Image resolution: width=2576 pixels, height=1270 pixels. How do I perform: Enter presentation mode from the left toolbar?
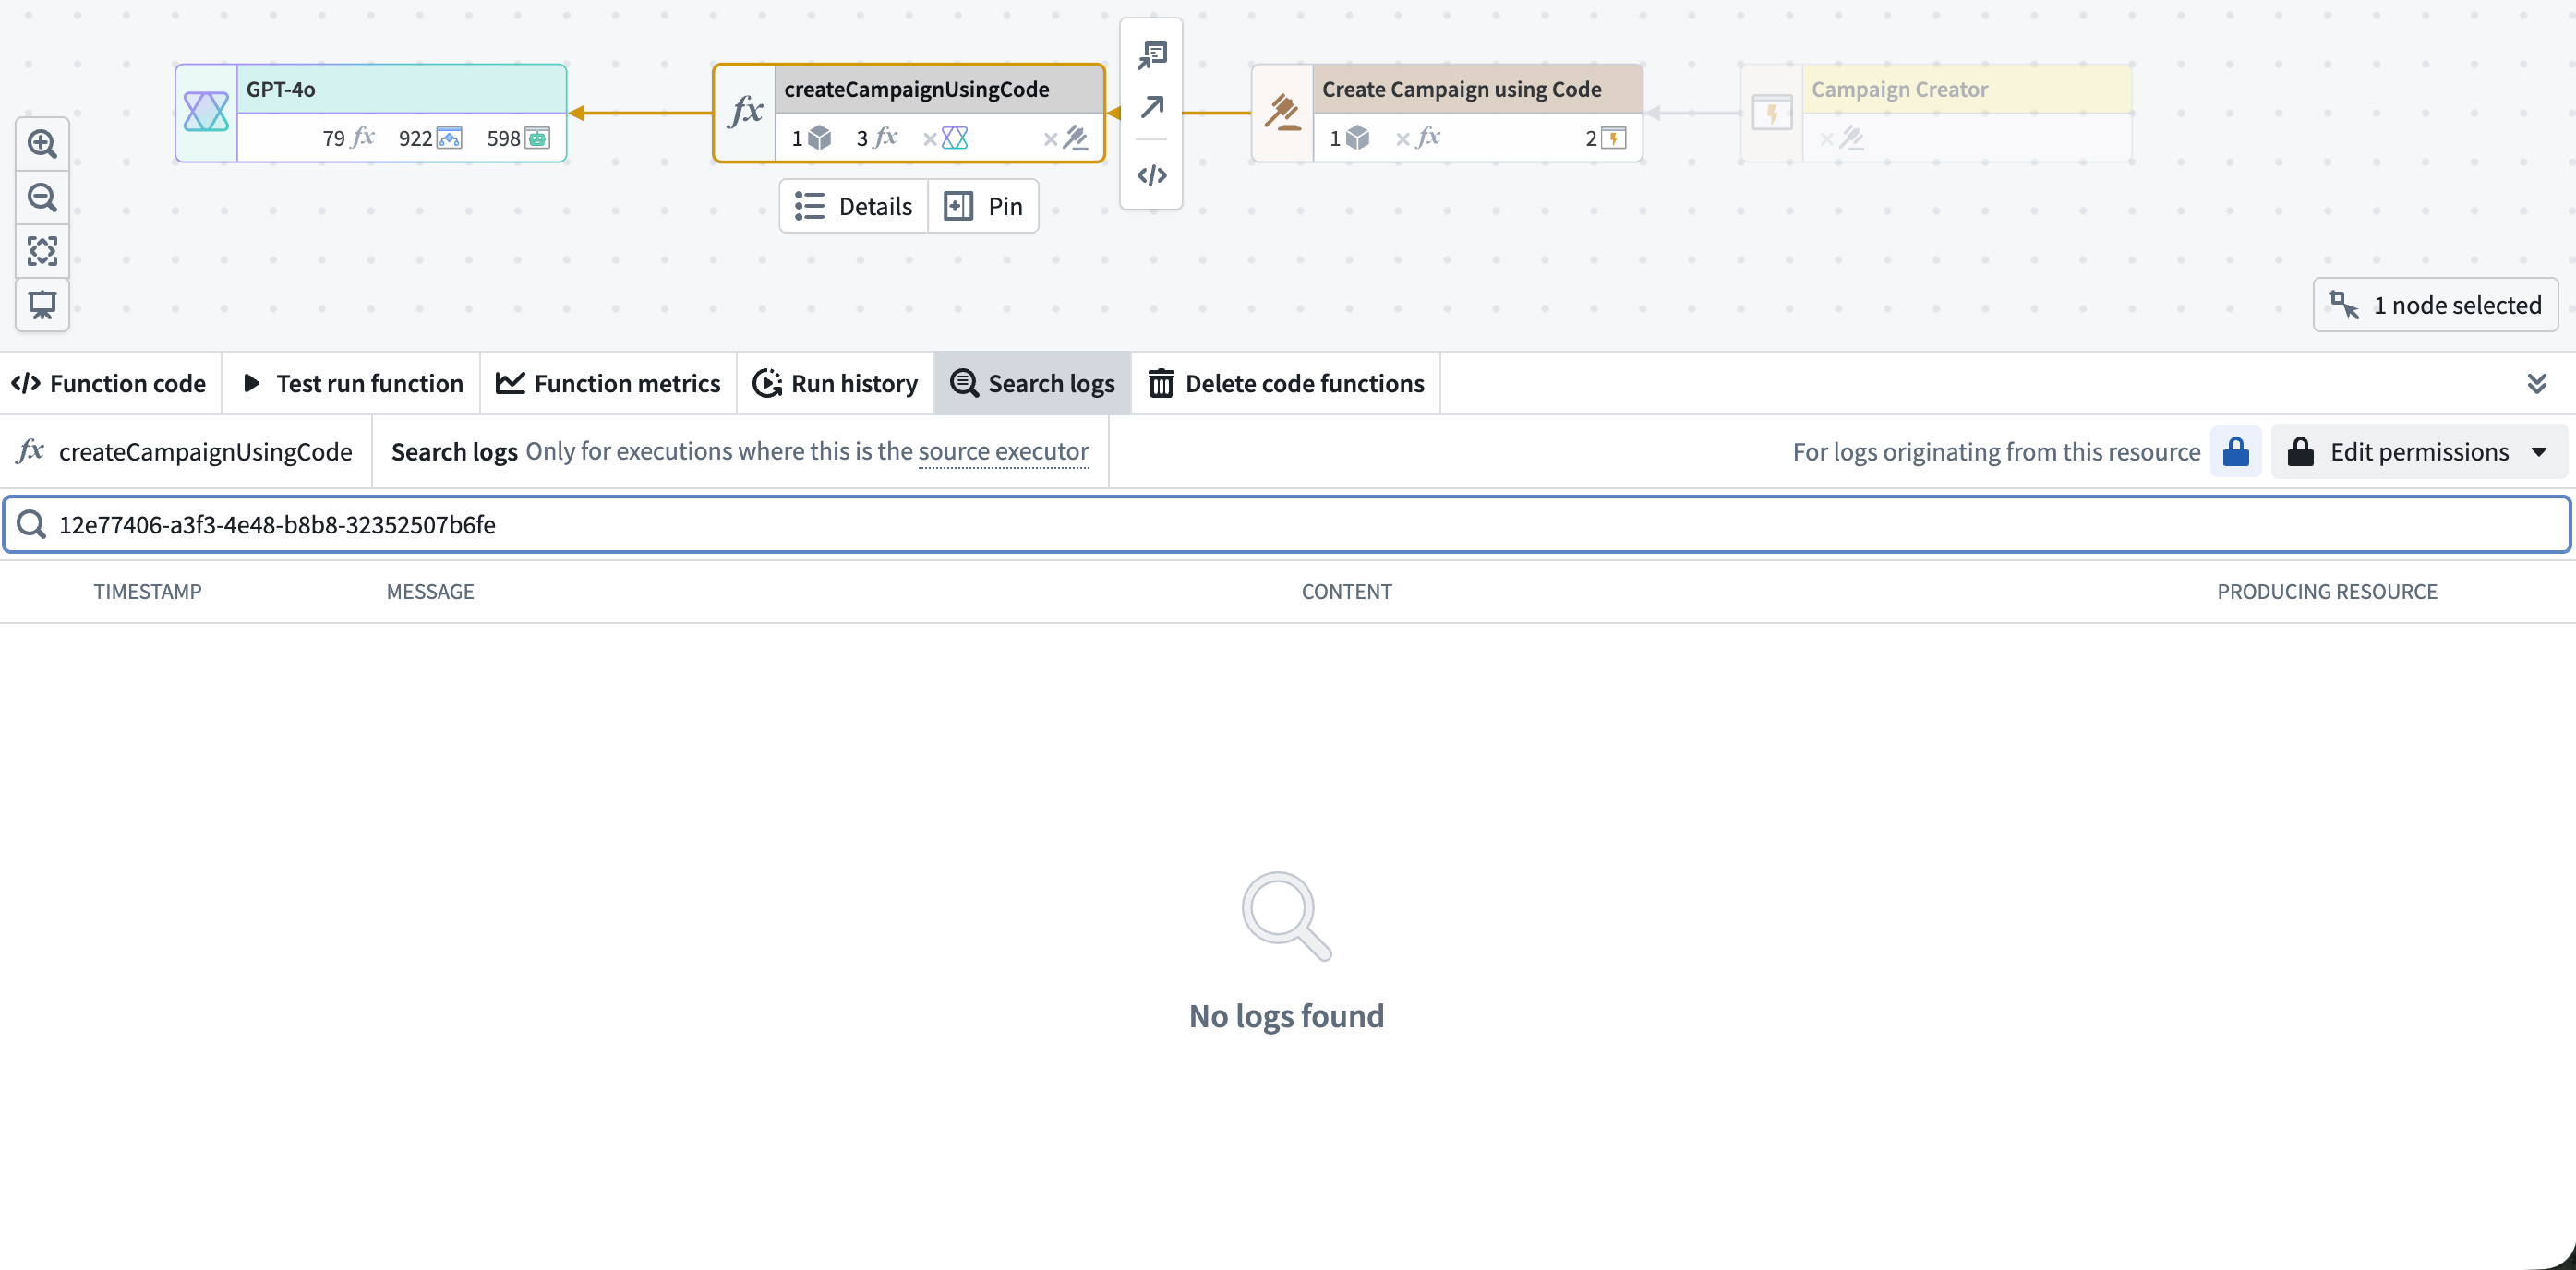tap(42, 305)
